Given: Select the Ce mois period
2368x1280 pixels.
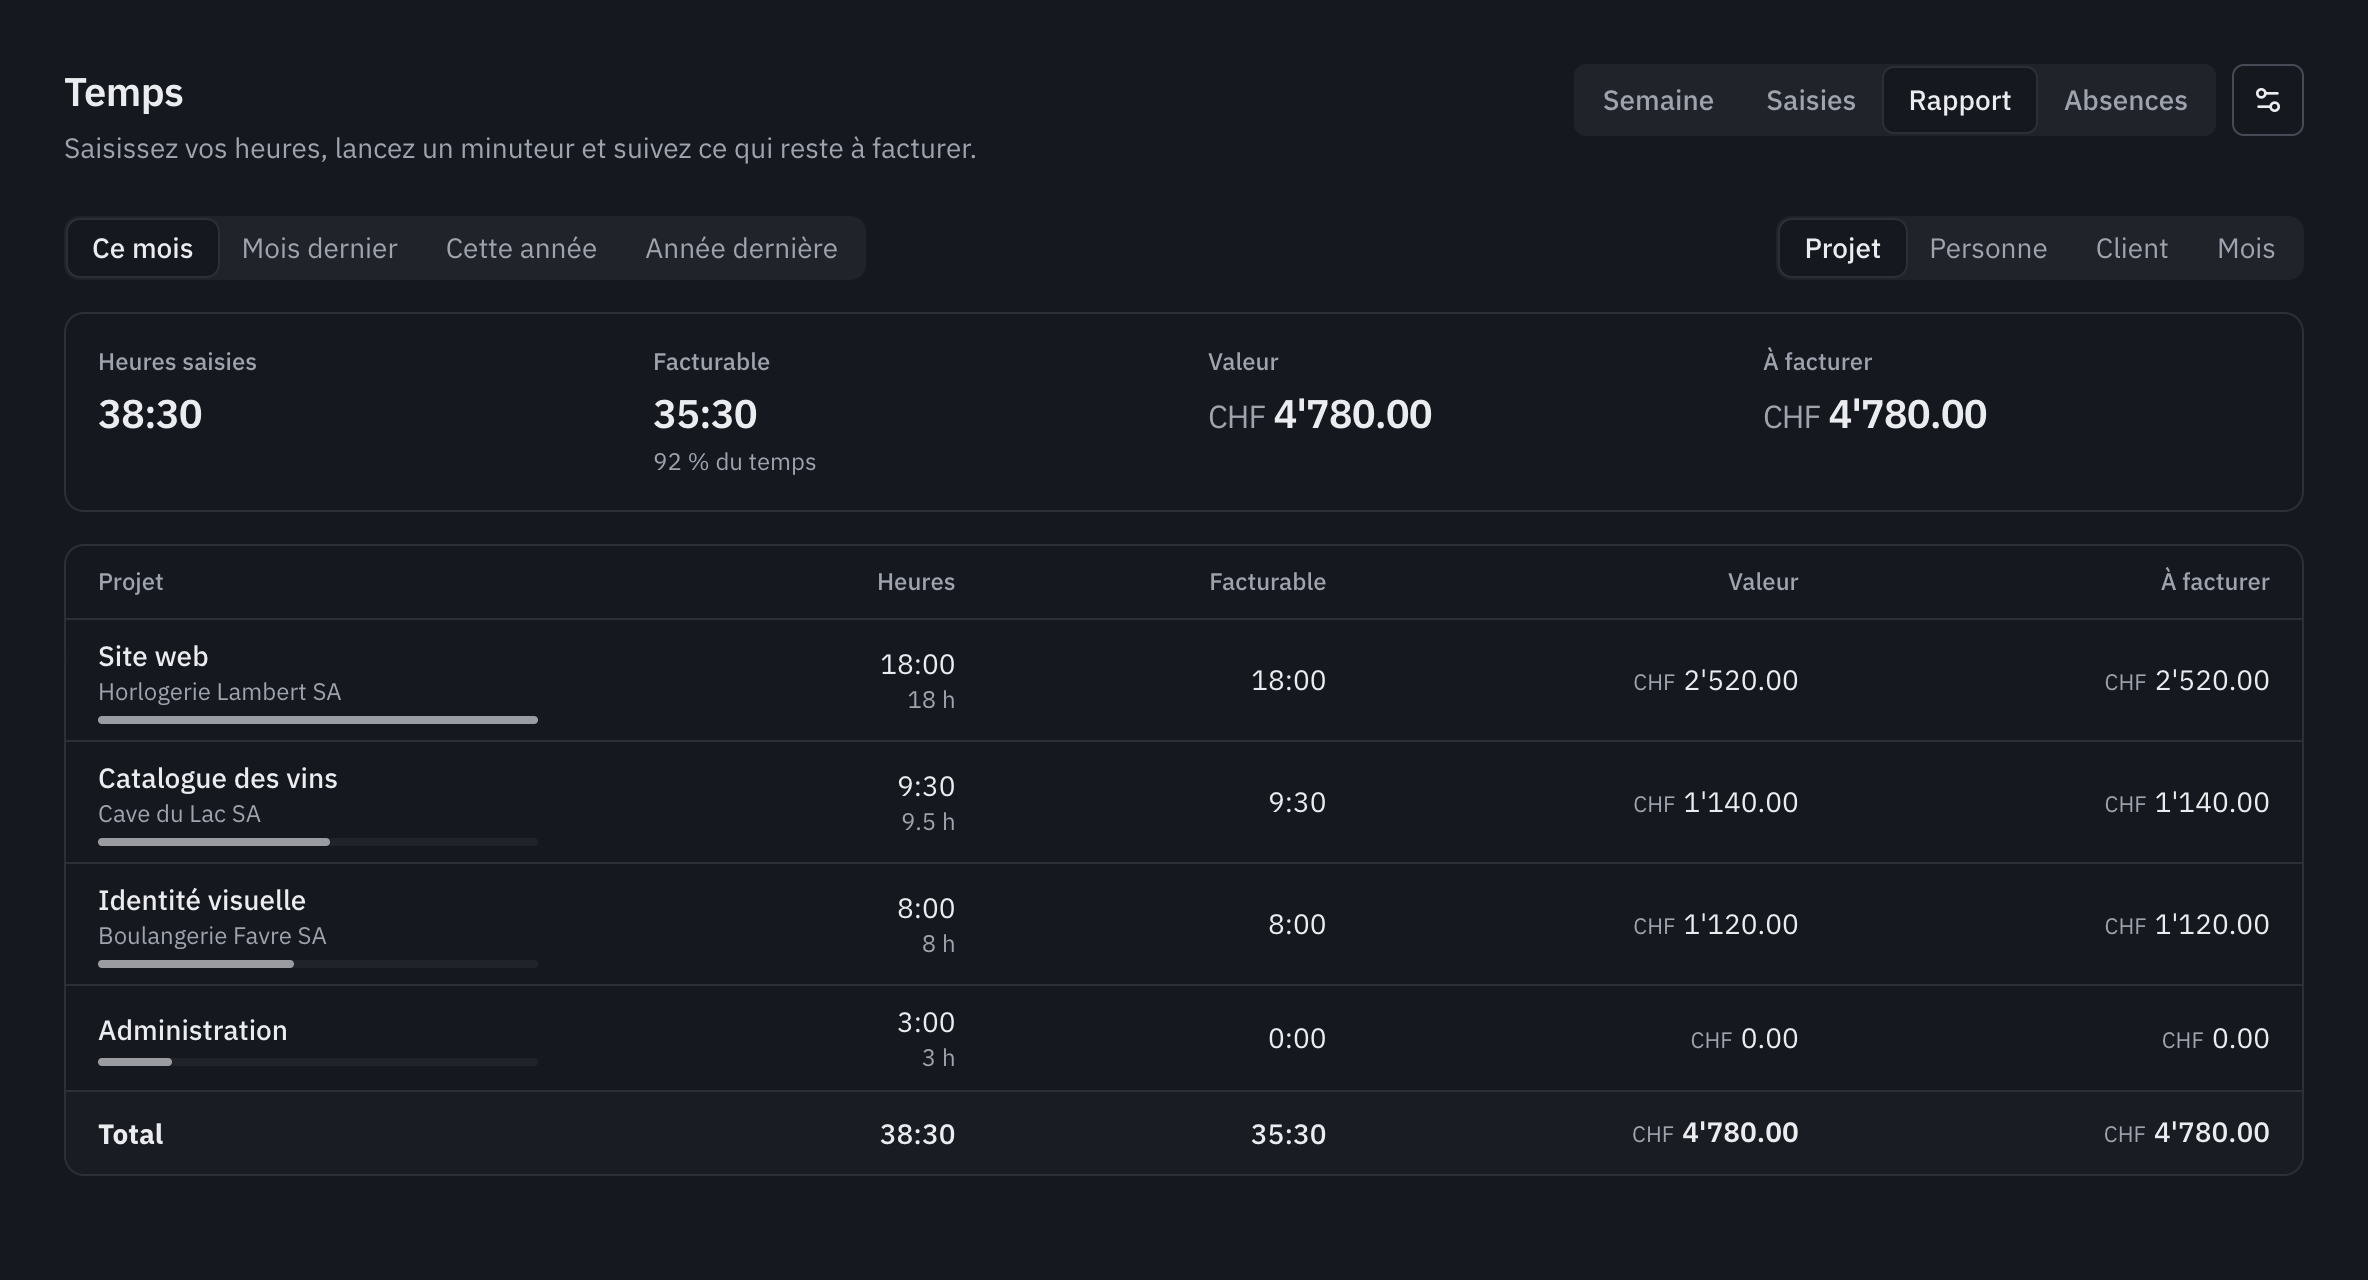Looking at the screenshot, I should coord(142,248).
